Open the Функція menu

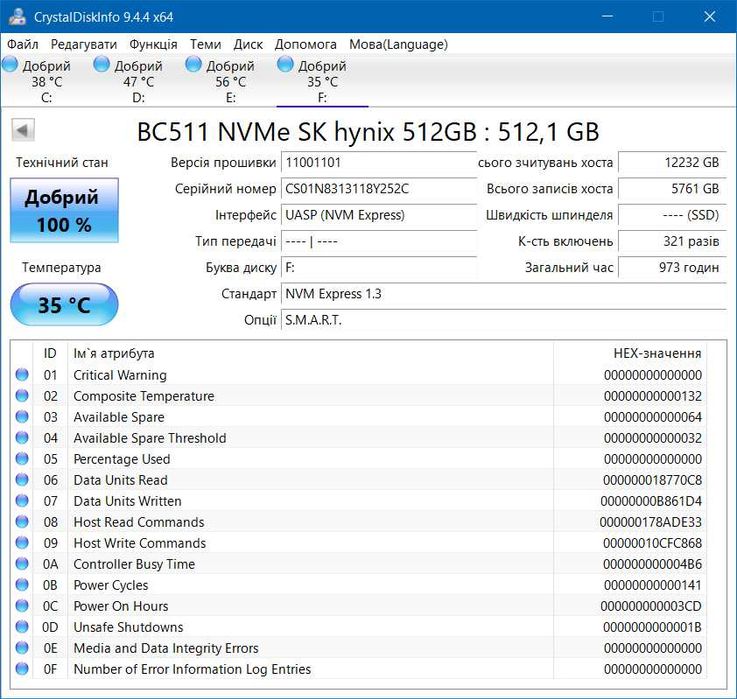(x=153, y=44)
